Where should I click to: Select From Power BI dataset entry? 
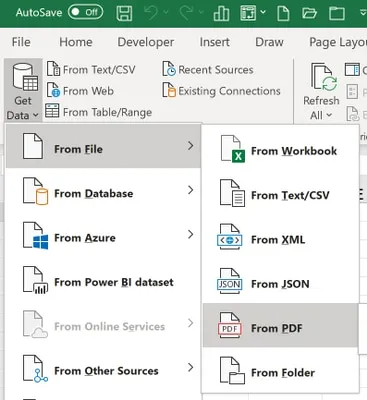coord(103,279)
